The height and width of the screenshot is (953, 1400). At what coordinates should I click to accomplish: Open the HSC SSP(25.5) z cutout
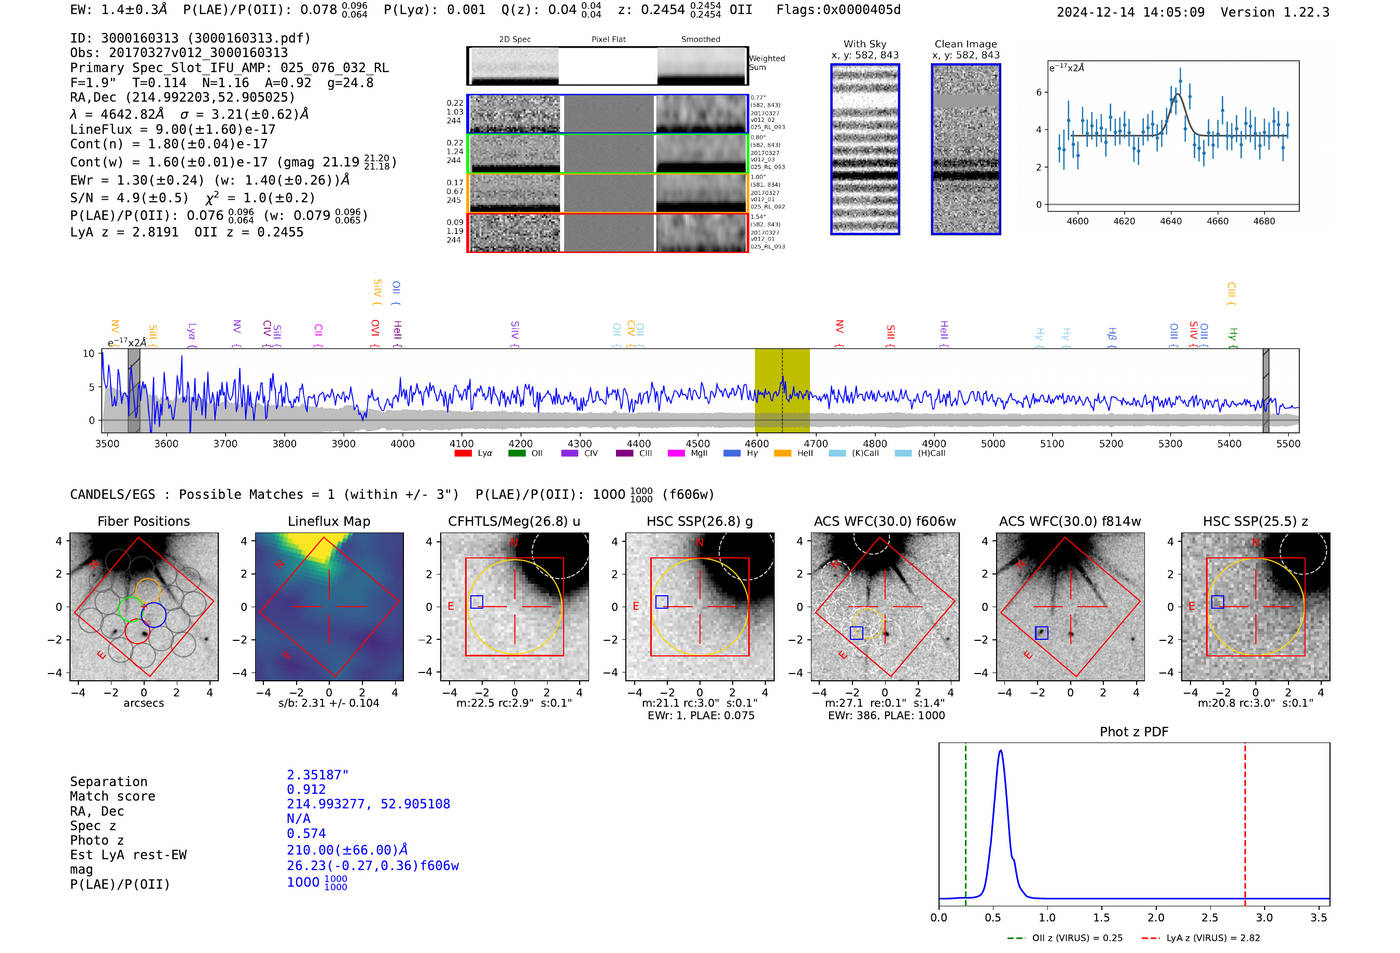coord(1255,606)
